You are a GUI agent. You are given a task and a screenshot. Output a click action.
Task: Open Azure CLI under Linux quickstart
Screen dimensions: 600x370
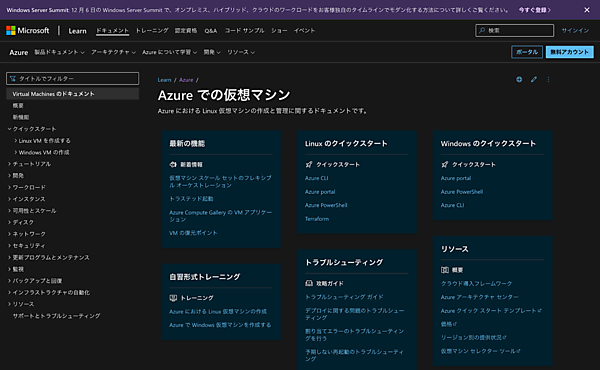[x=316, y=178]
